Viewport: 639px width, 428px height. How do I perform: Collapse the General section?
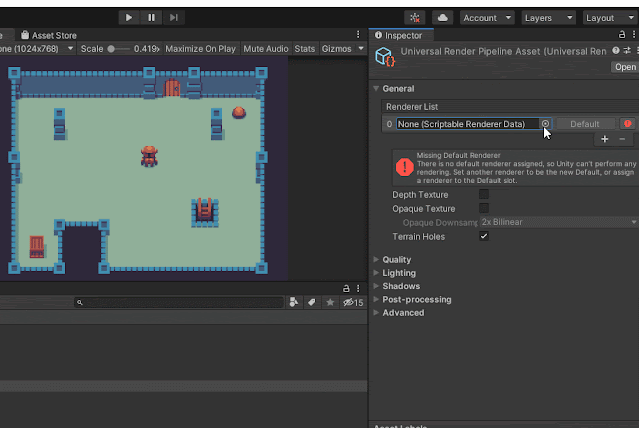[x=376, y=88]
